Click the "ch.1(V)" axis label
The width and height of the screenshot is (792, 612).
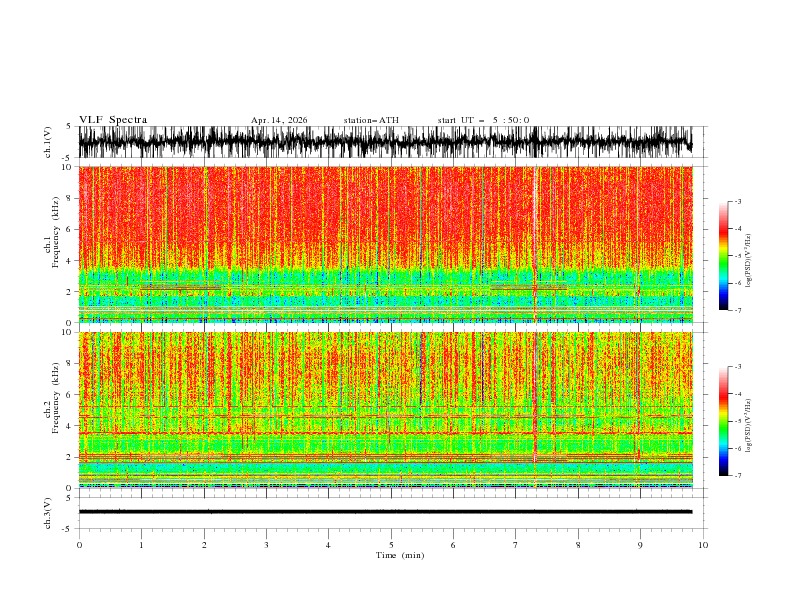(48, 142)
